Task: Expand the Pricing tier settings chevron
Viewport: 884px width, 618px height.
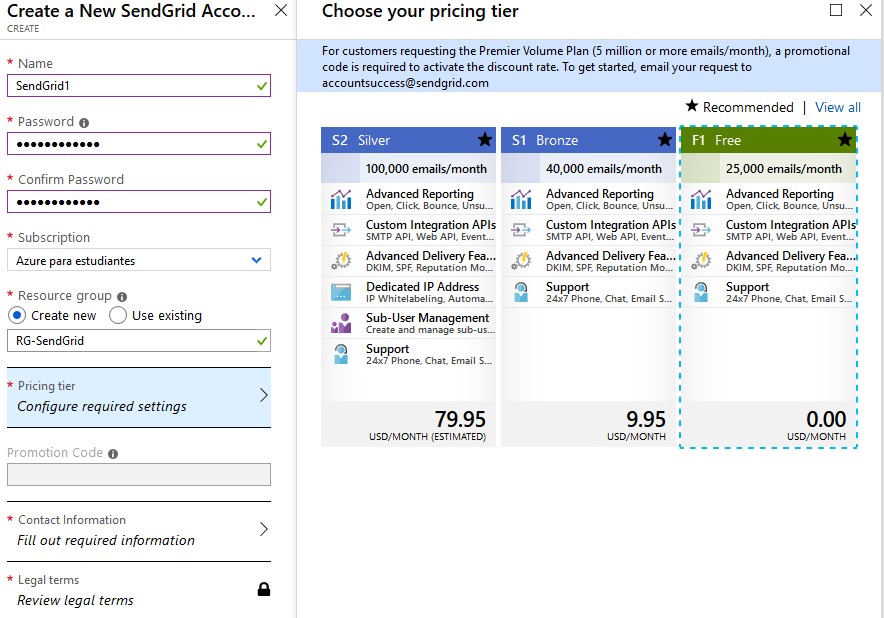Action: click(x=263, y=395)
